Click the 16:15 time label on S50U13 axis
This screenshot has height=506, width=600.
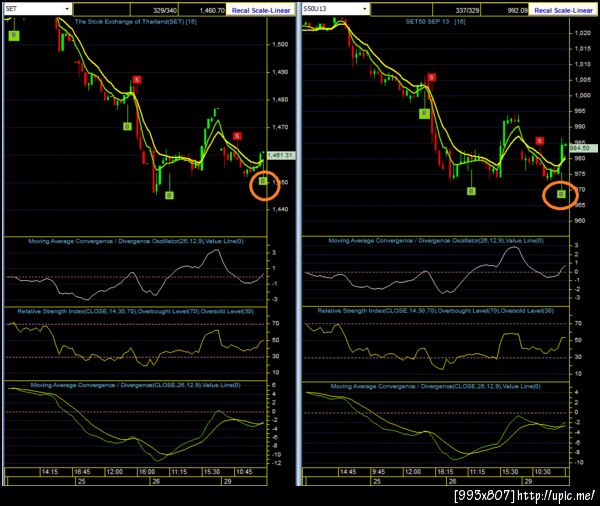[445, 472]
